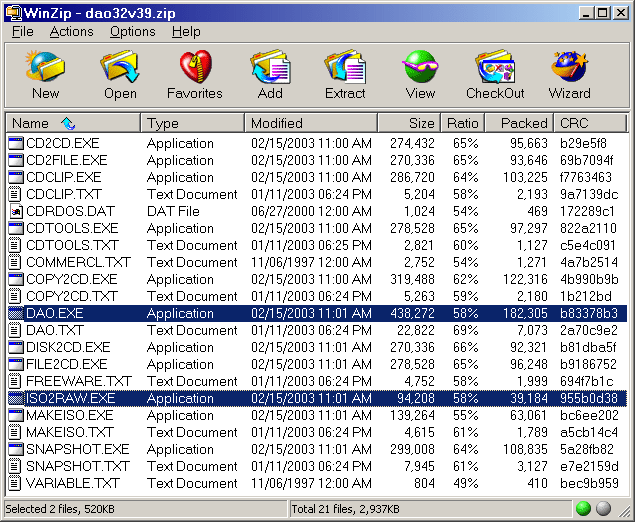The width and height of the screenshot is (635, 522).
Task: Click the 06/27/2000 12:00 AM date cell
Action: point(311,211)
